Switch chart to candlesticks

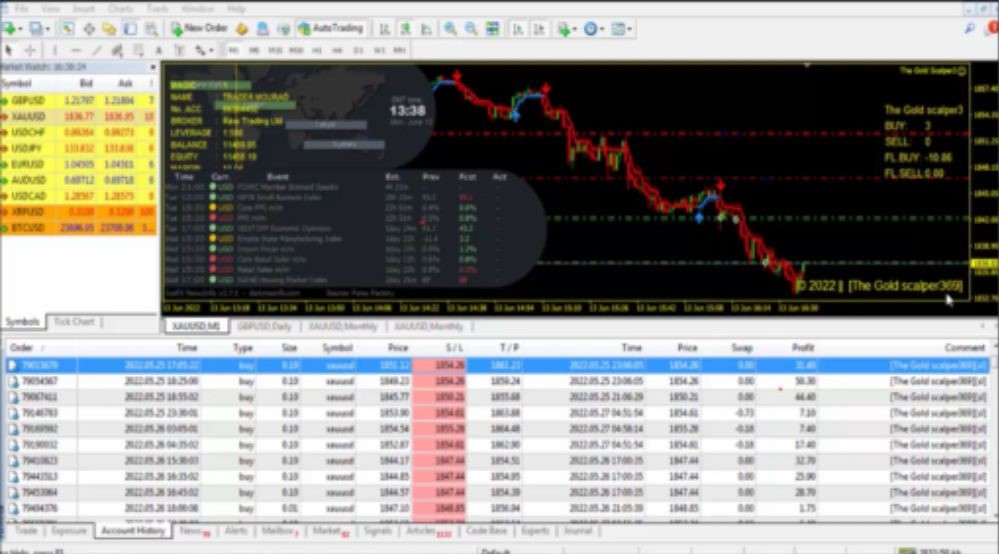[x=406, y=29]
